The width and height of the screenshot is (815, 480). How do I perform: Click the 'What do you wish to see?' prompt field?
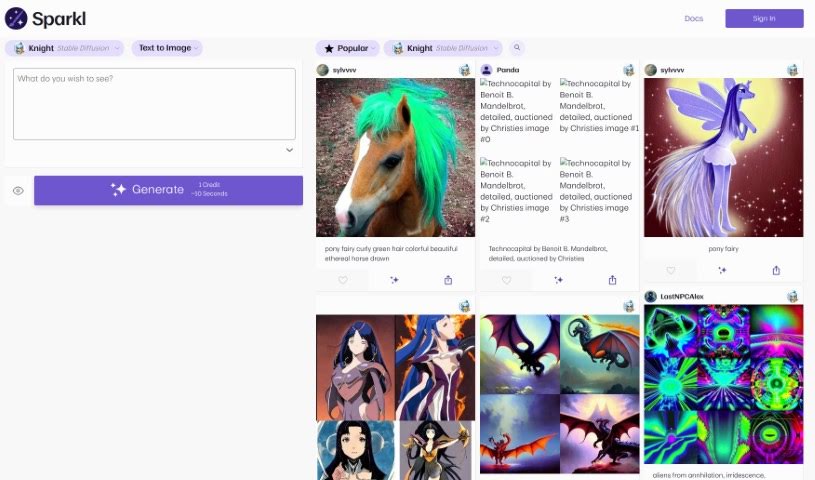coord(154,104)
